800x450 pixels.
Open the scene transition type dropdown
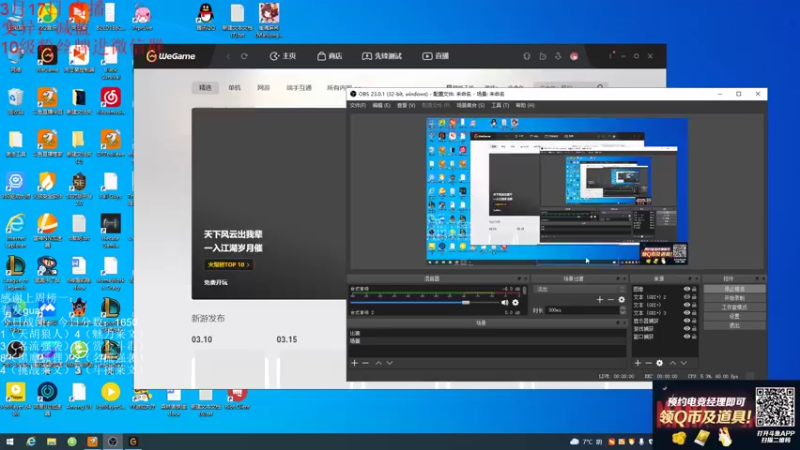point(579,289)
